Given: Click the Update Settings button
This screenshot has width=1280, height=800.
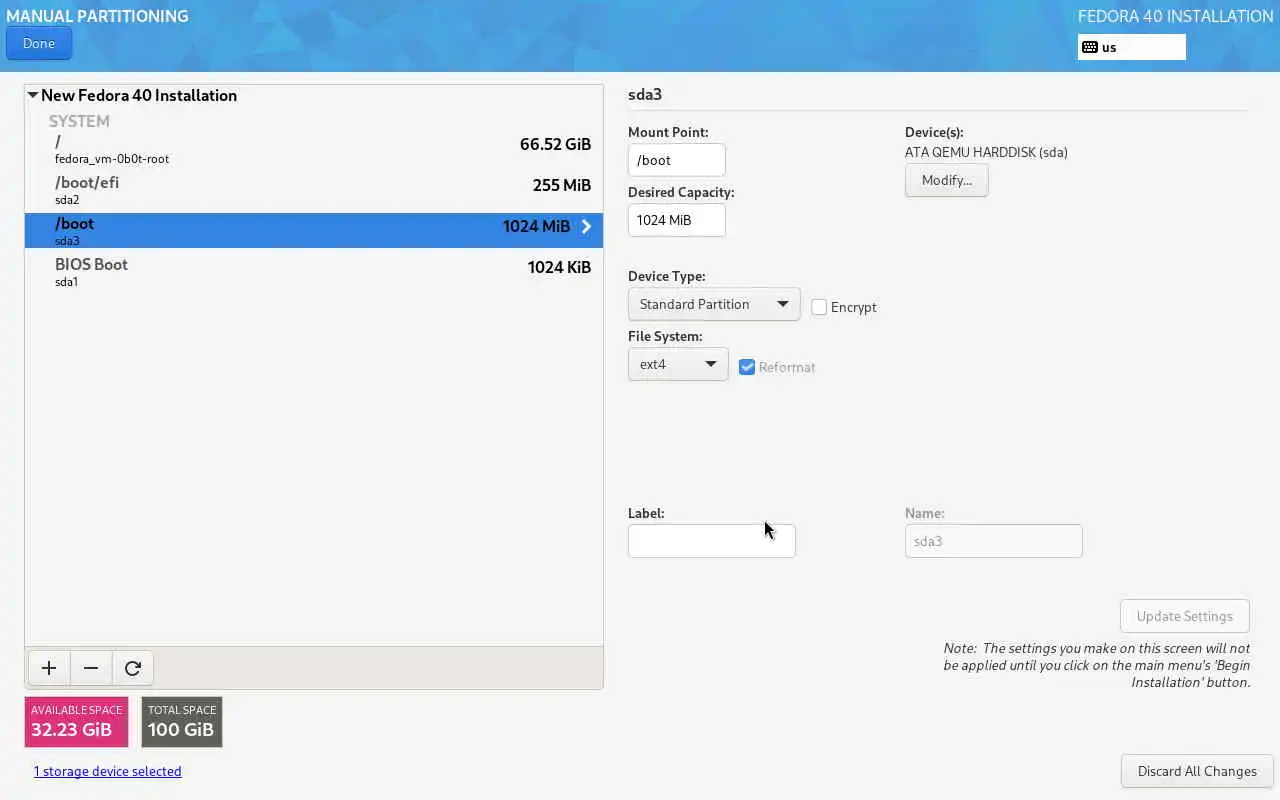Looking at the screenshot, I should tap(1185, 616).
